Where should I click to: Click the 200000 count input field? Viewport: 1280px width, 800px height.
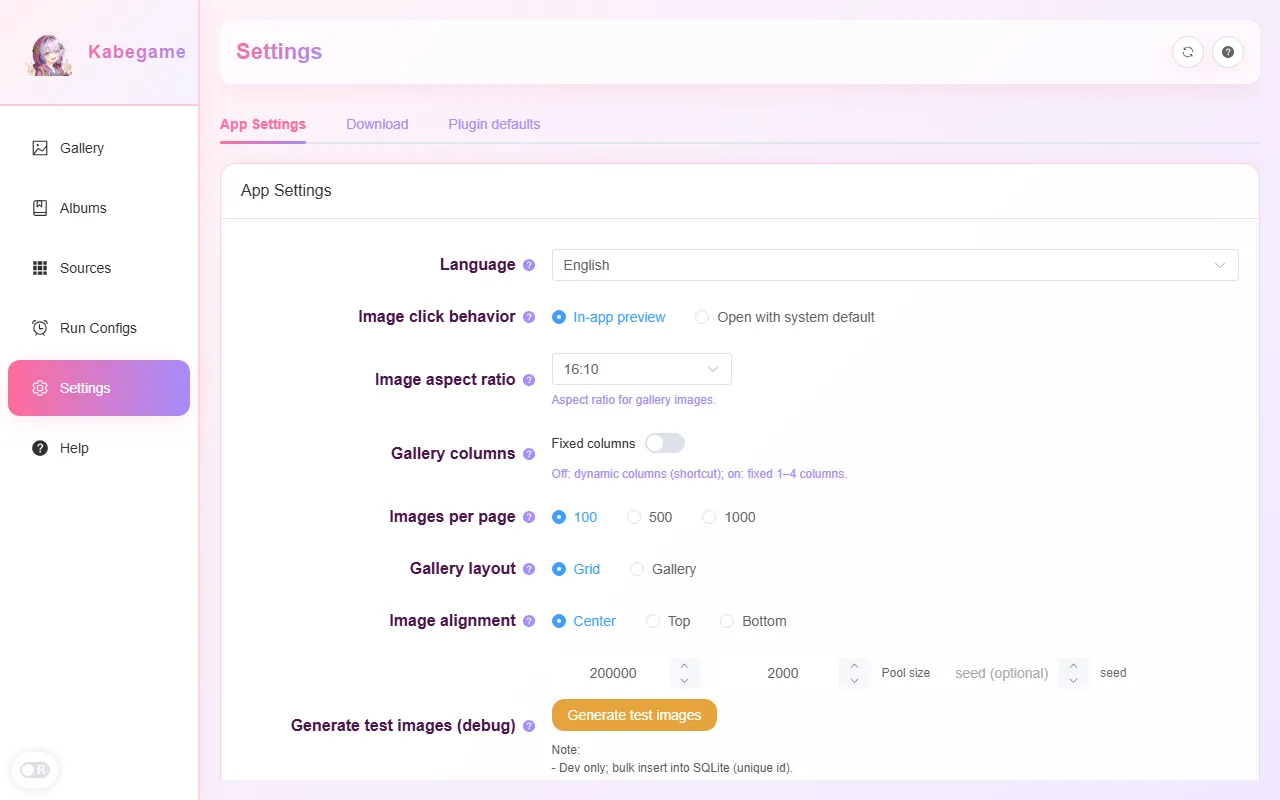click(613, 673)
